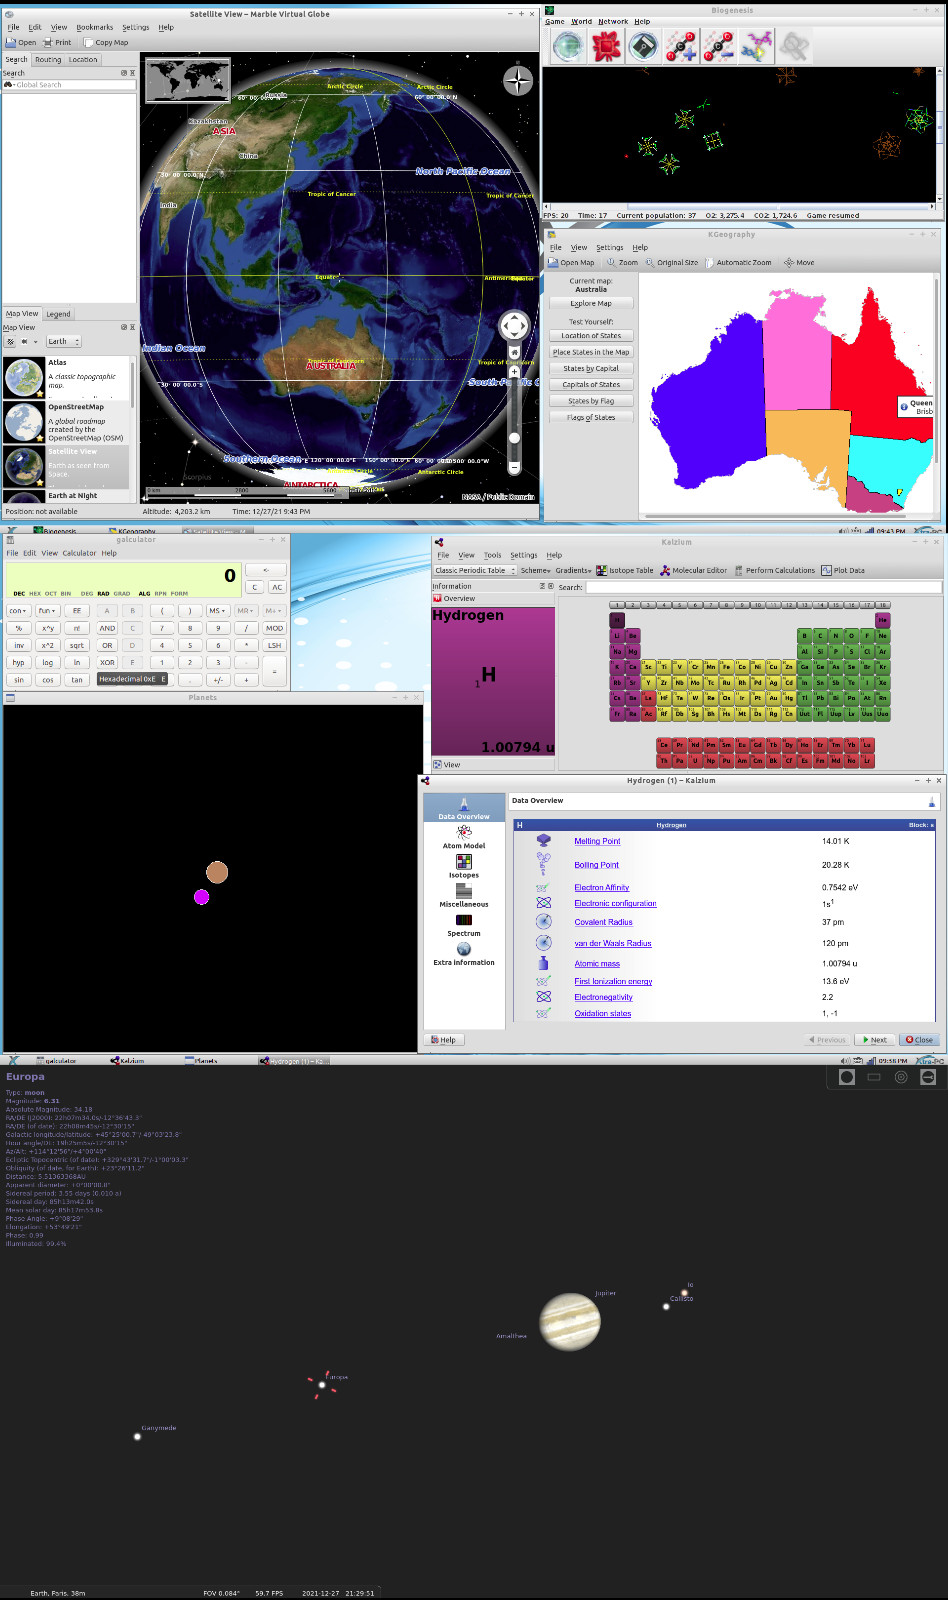The width and height of the screenshot is (948, 1600).
Task: Open the Gradients dropdown in Kalzium
Action: click(x=573, y=571)
